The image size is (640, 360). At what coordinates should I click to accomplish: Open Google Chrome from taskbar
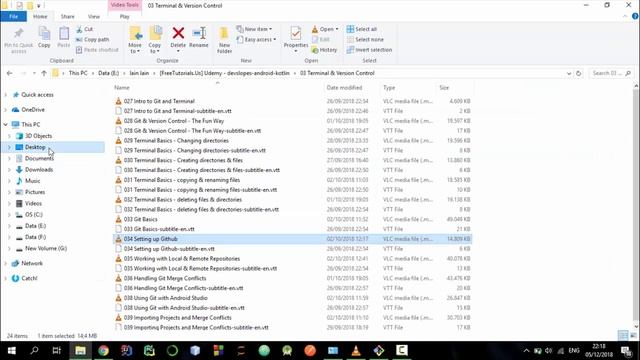103,350
